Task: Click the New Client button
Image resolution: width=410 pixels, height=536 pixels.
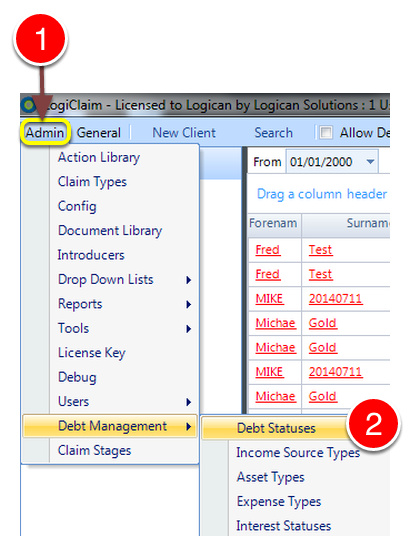Action: 184,133
